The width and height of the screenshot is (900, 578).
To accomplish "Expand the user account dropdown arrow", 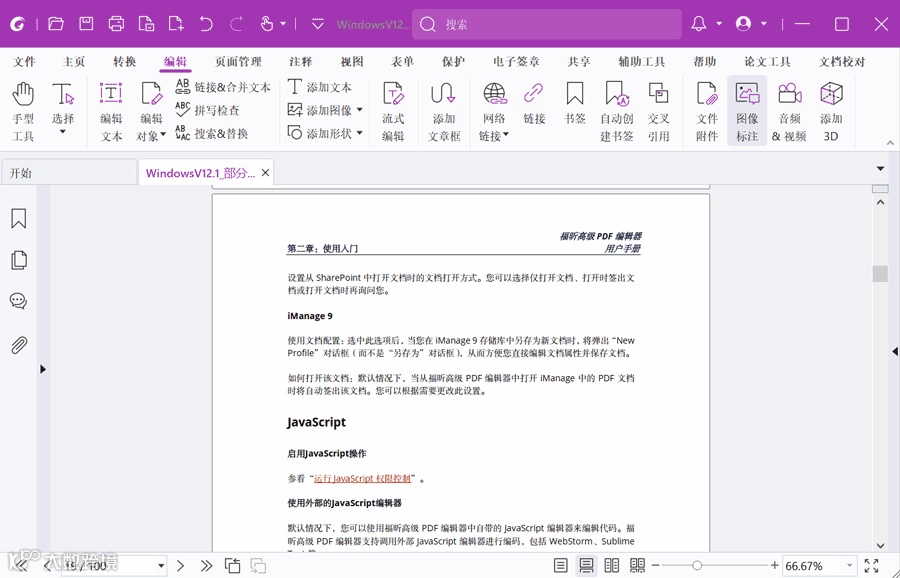I will (764, 24).
